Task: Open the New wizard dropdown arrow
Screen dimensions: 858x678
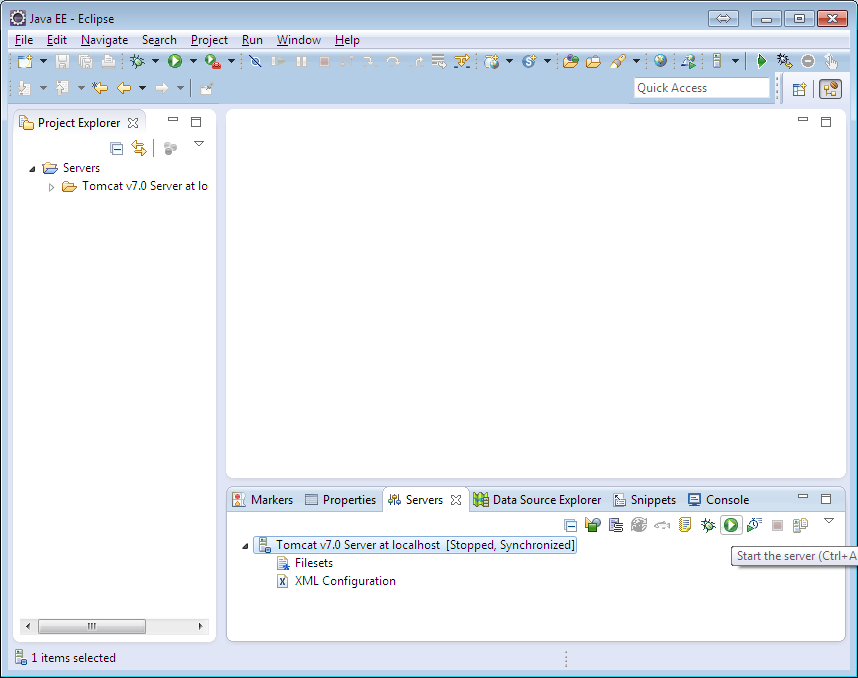Action: (43, 61)
